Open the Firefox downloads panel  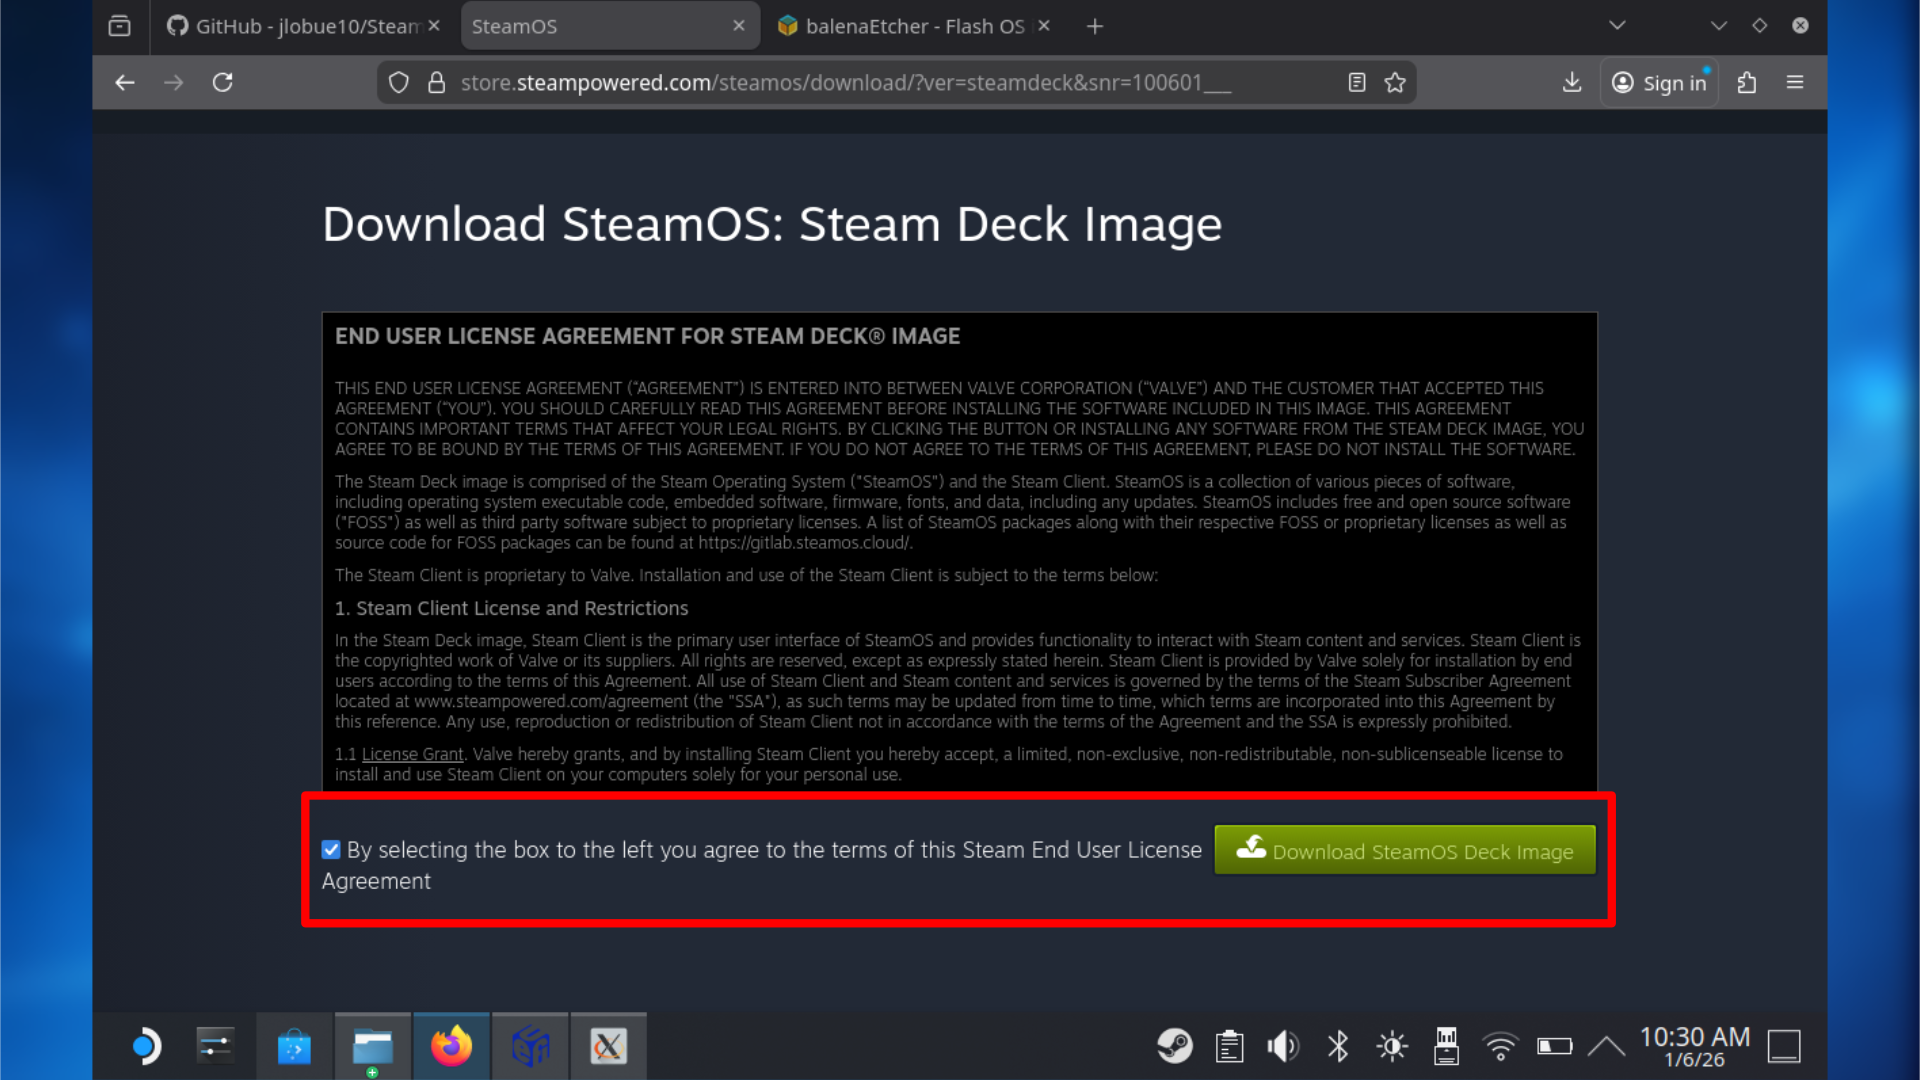1572,83
